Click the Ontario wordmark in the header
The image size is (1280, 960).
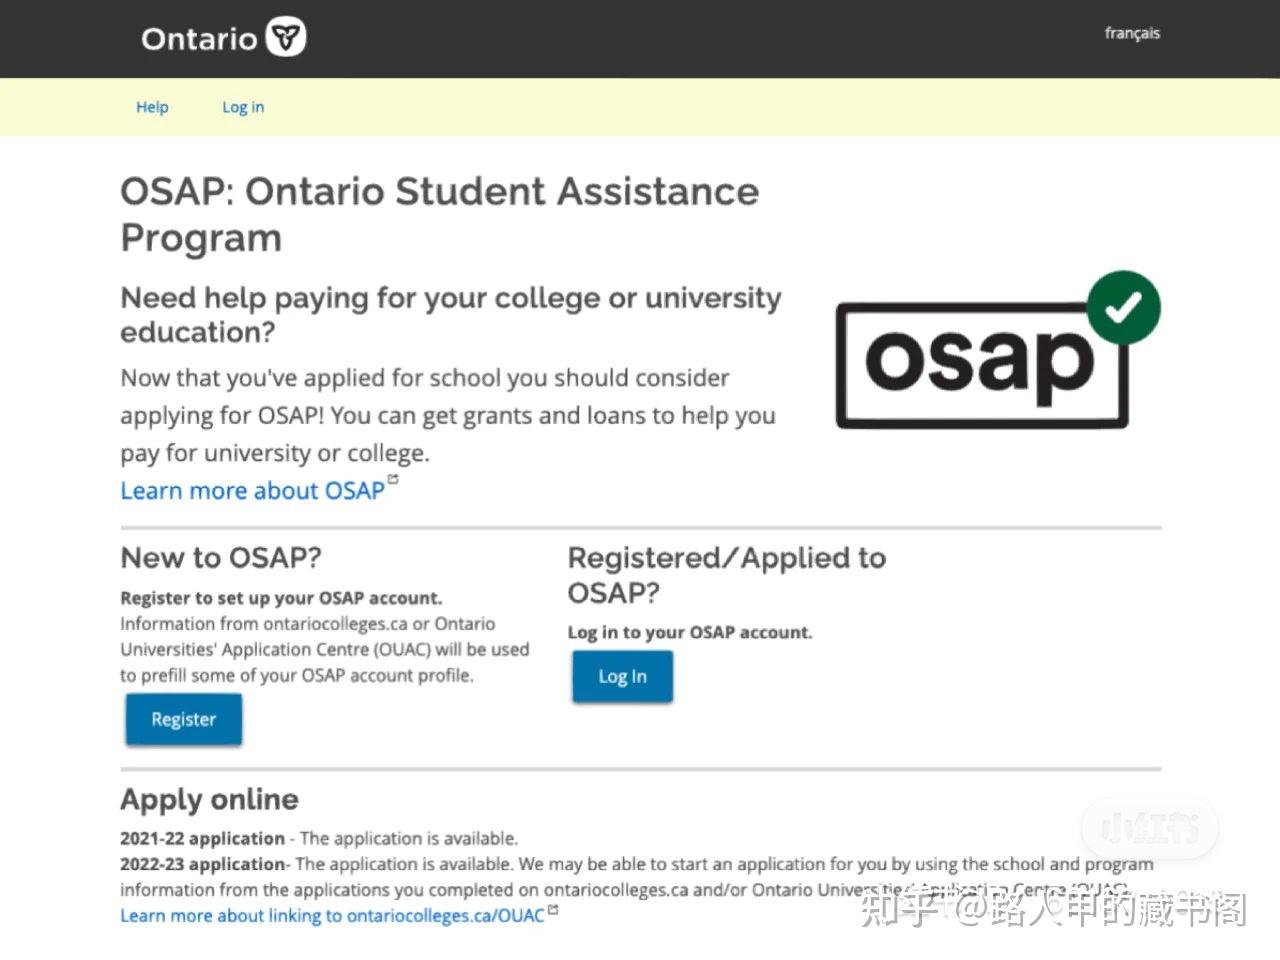click(200, 39)
